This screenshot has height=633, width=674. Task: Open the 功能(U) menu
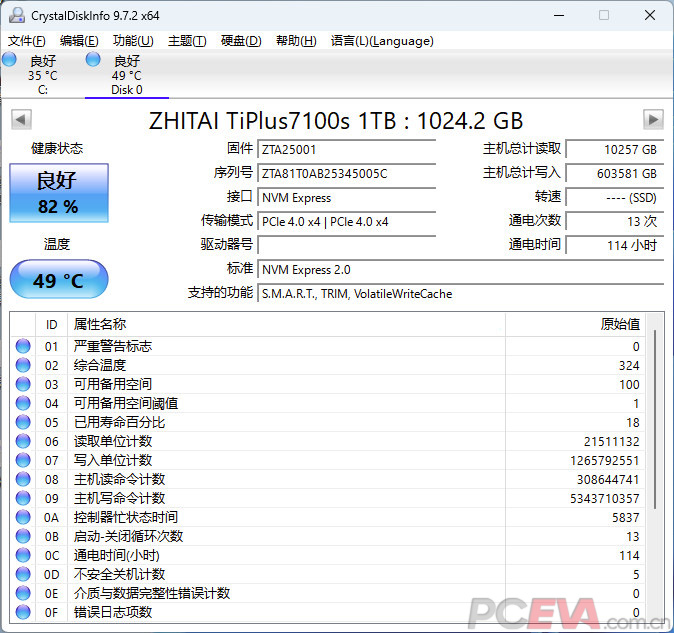point(133,41)
